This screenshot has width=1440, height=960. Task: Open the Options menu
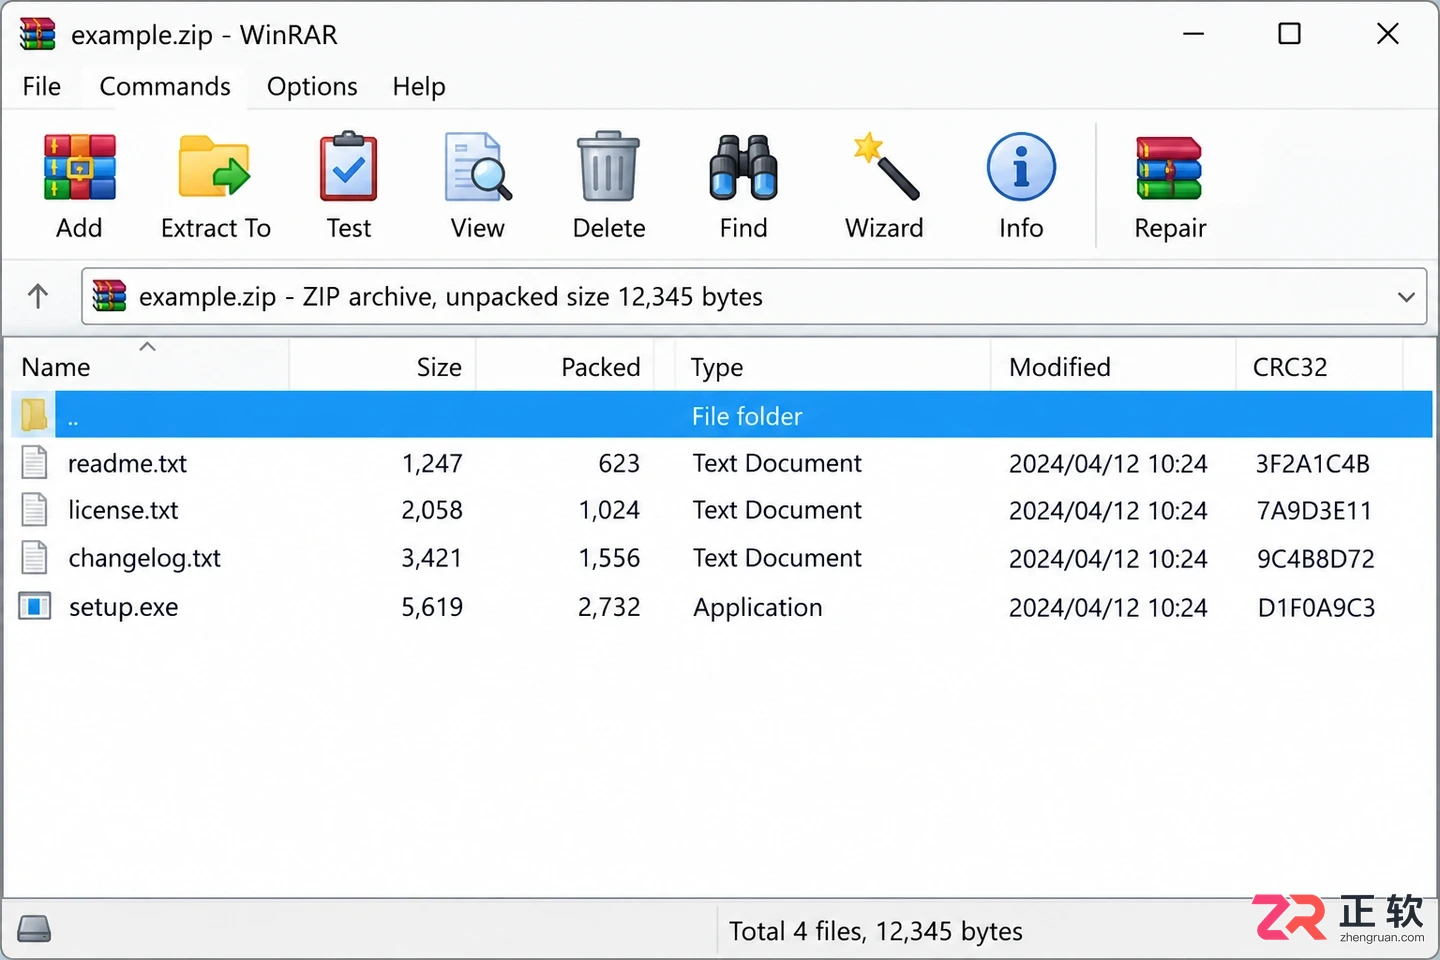click(312, 87)
